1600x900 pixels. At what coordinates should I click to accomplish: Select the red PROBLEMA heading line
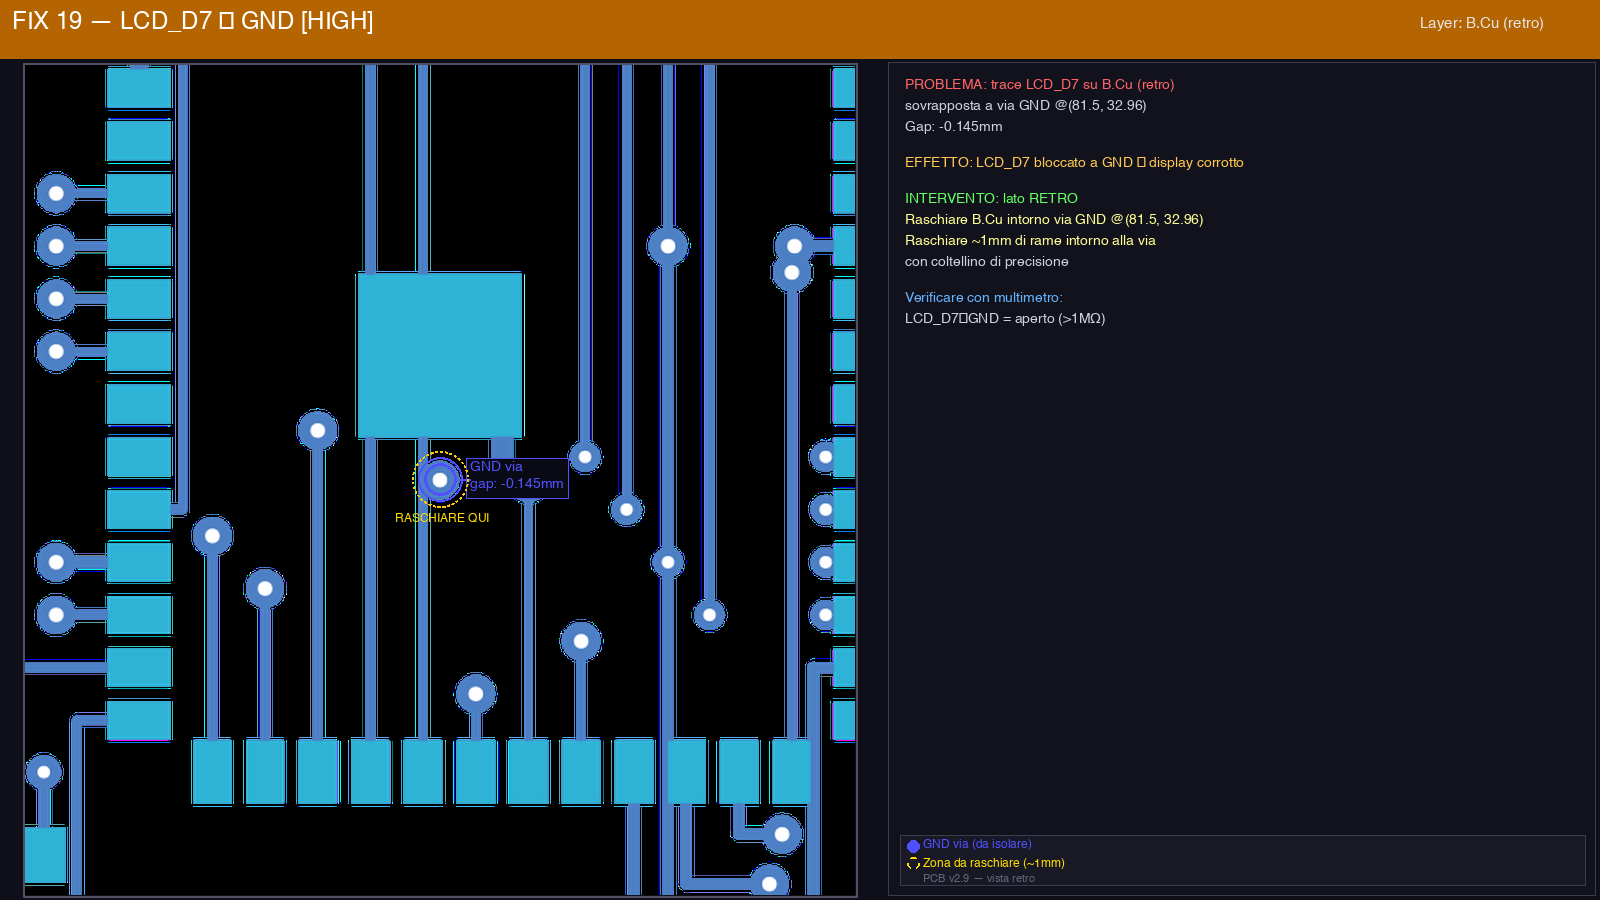click(1039, 85)
